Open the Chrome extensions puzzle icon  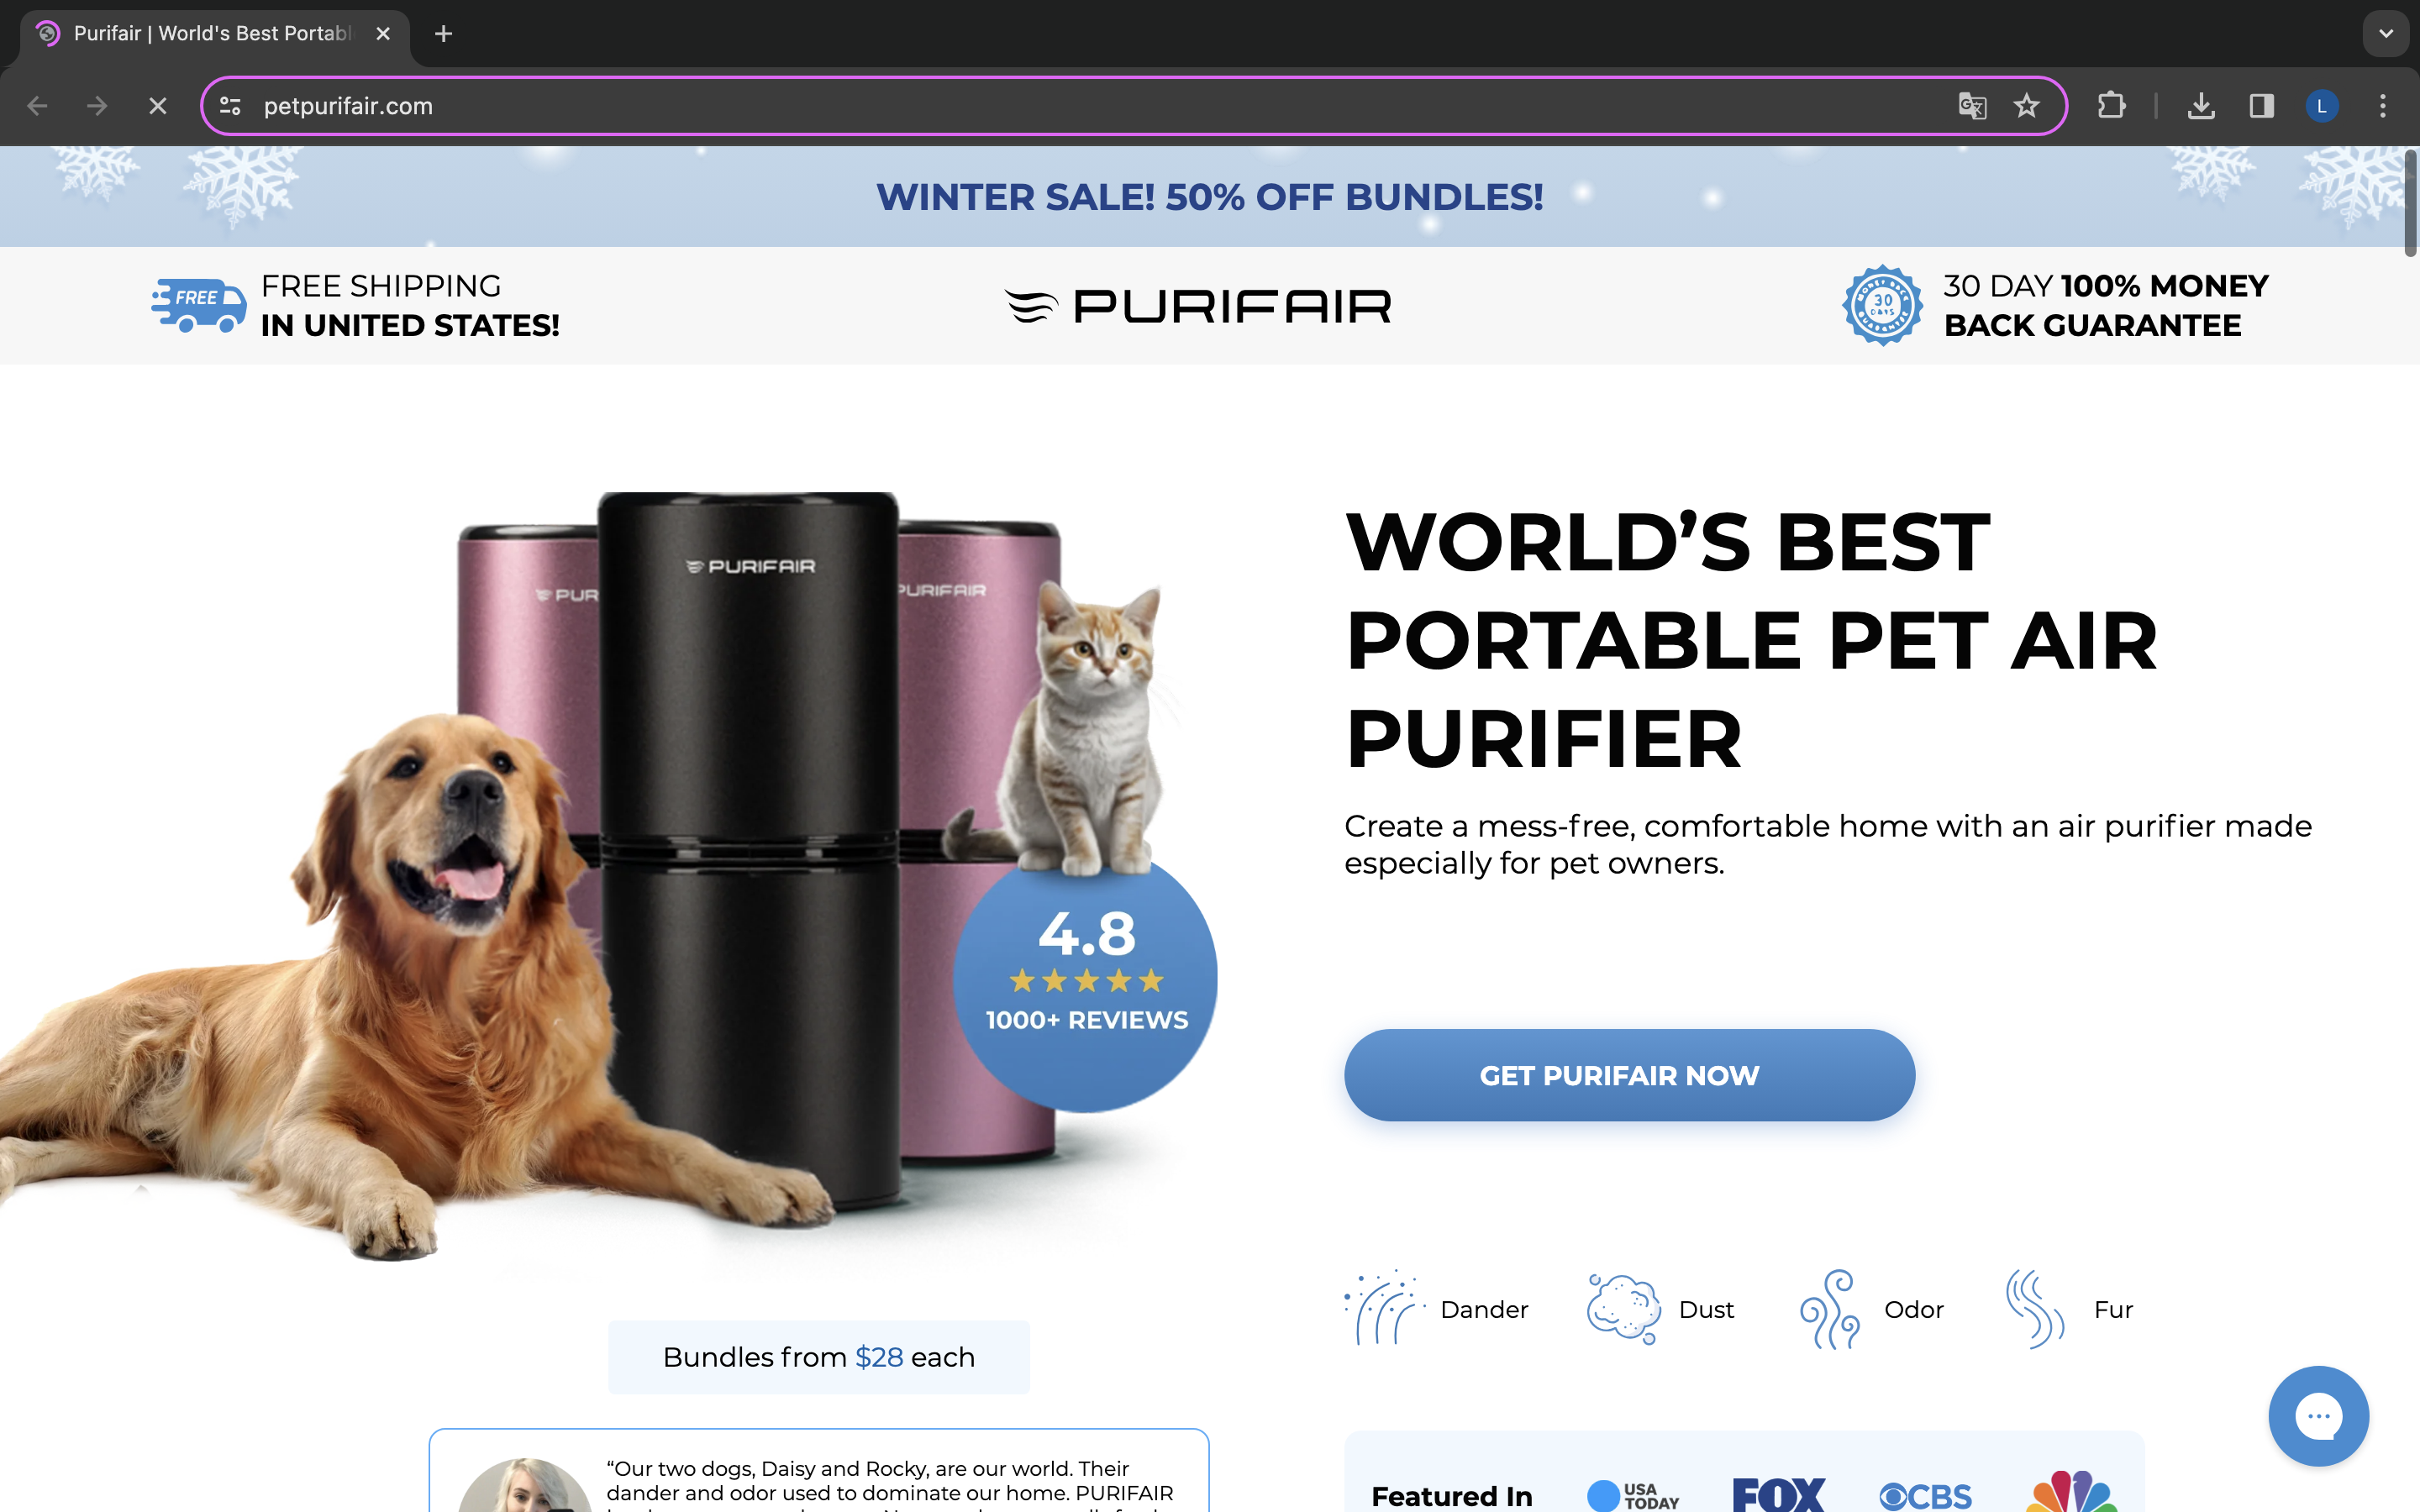pos(2111,106)
